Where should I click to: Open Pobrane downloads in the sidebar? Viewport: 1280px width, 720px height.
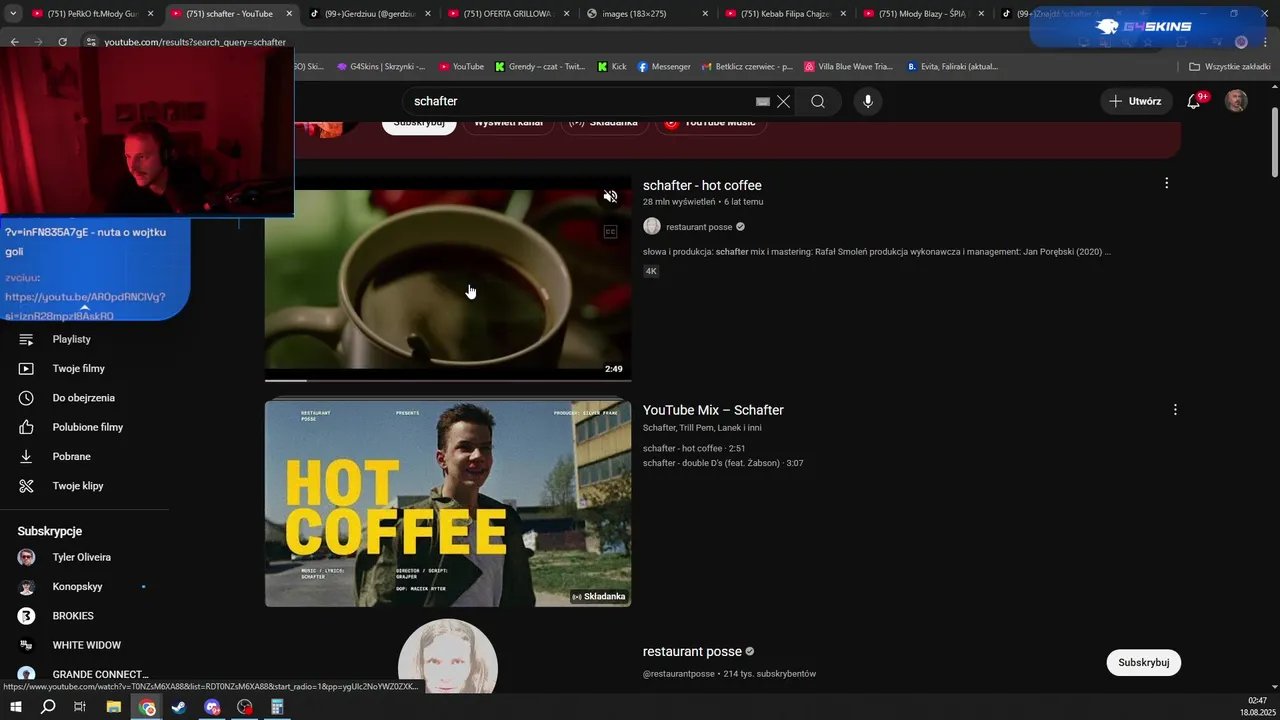tap(72, 456)
